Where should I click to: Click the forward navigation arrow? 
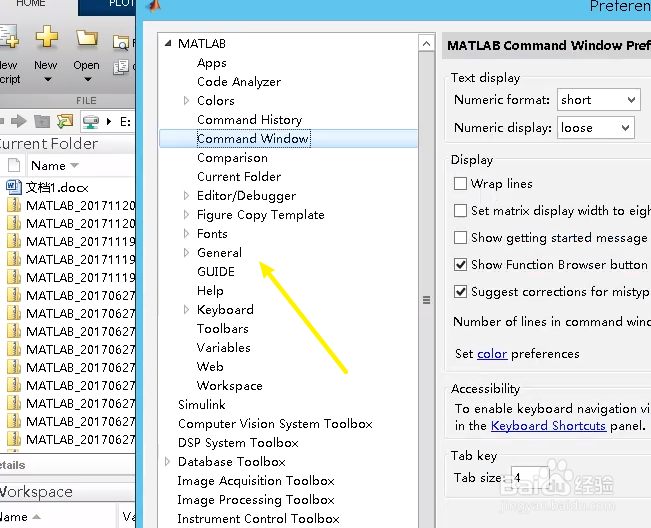[18, 121]
